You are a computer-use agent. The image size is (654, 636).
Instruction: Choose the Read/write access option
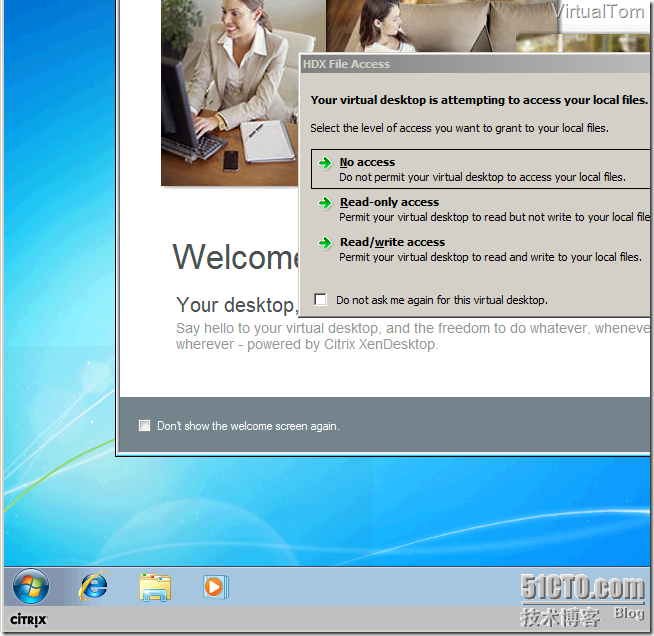click(482, 249)
